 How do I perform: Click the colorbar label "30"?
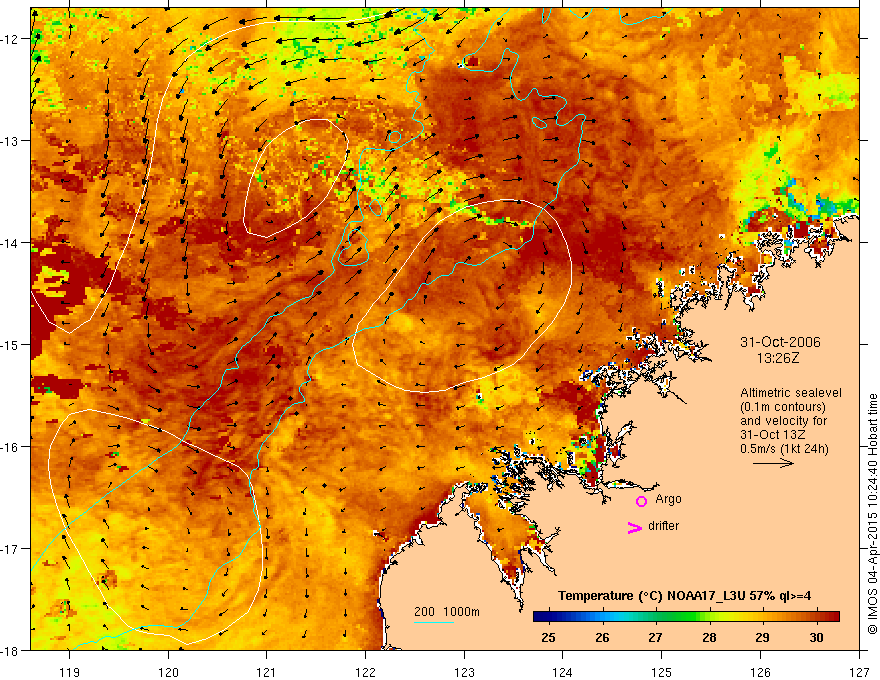pos(817,637)
